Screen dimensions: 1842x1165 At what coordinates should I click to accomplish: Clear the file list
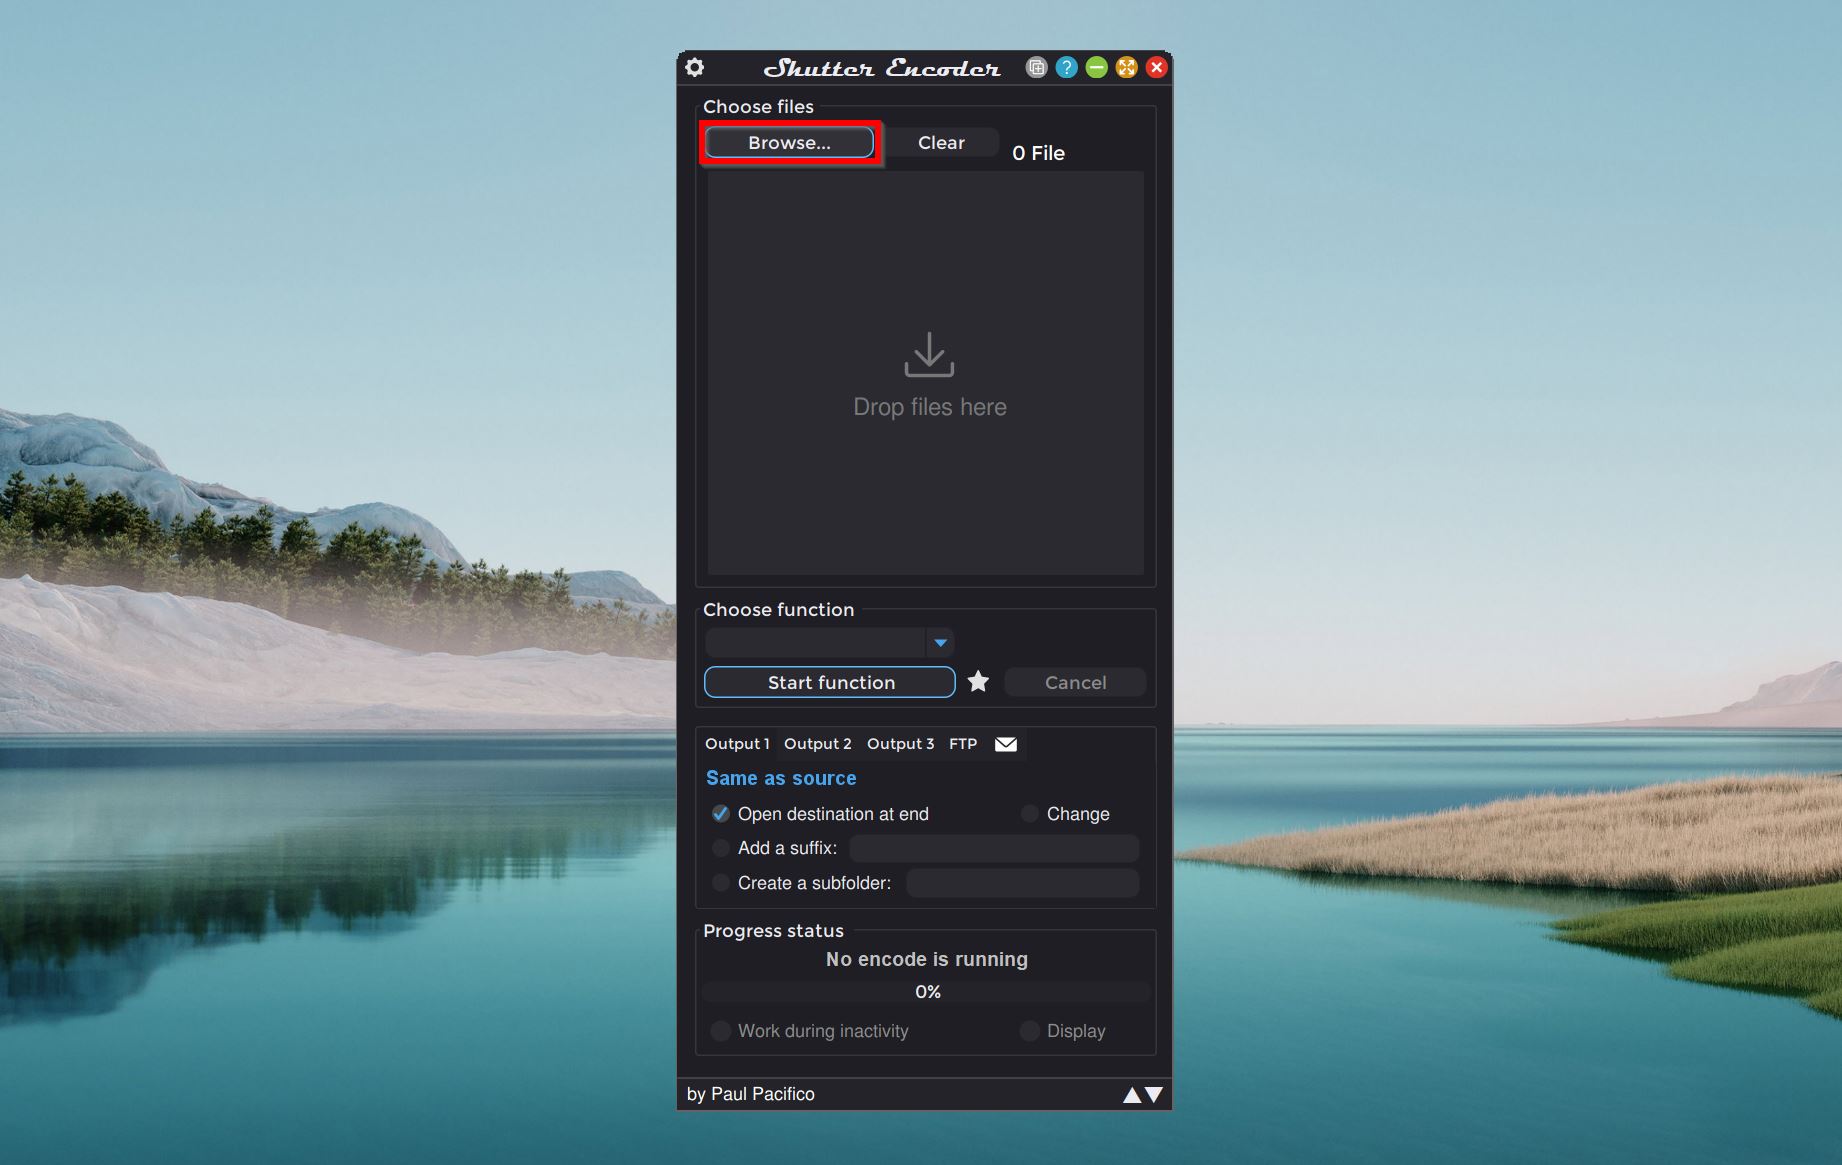click(x=941, y=142)
